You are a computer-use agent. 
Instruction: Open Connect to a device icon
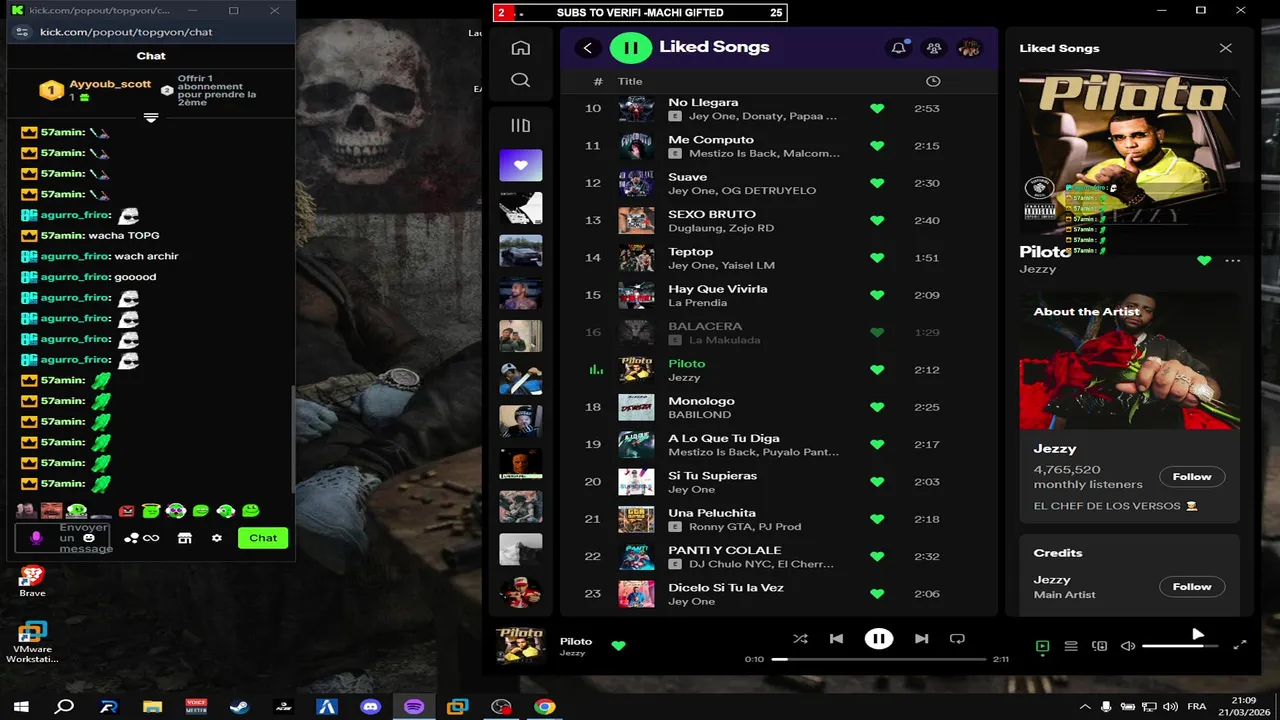[x=1100, y=646]
